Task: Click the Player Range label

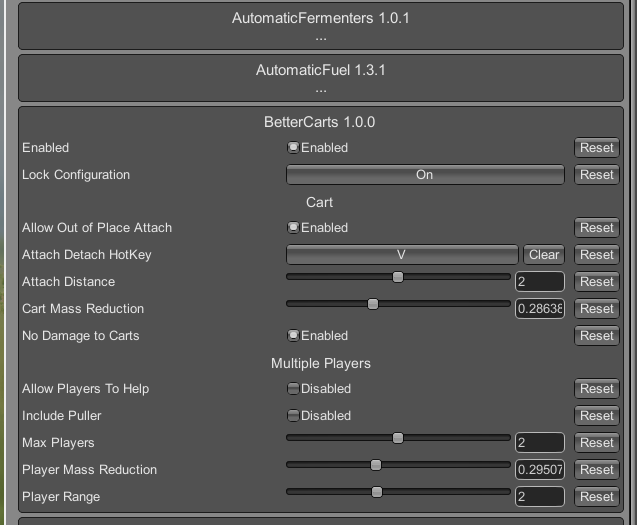Action: pos(61,497)
